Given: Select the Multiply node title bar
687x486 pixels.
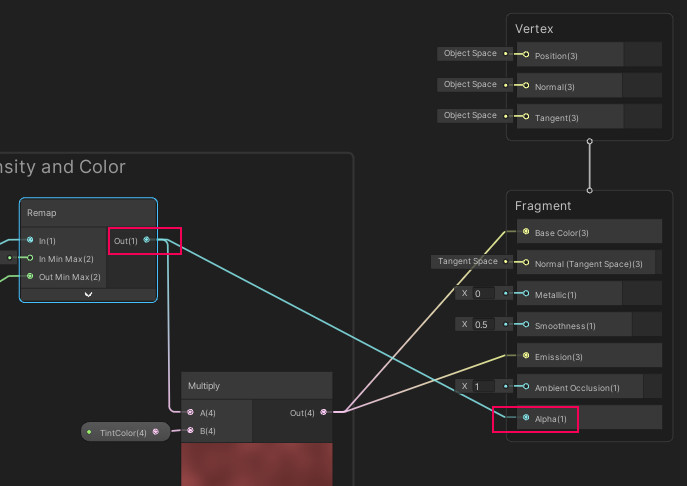Looking at the screenshot, I should point(256,386).
